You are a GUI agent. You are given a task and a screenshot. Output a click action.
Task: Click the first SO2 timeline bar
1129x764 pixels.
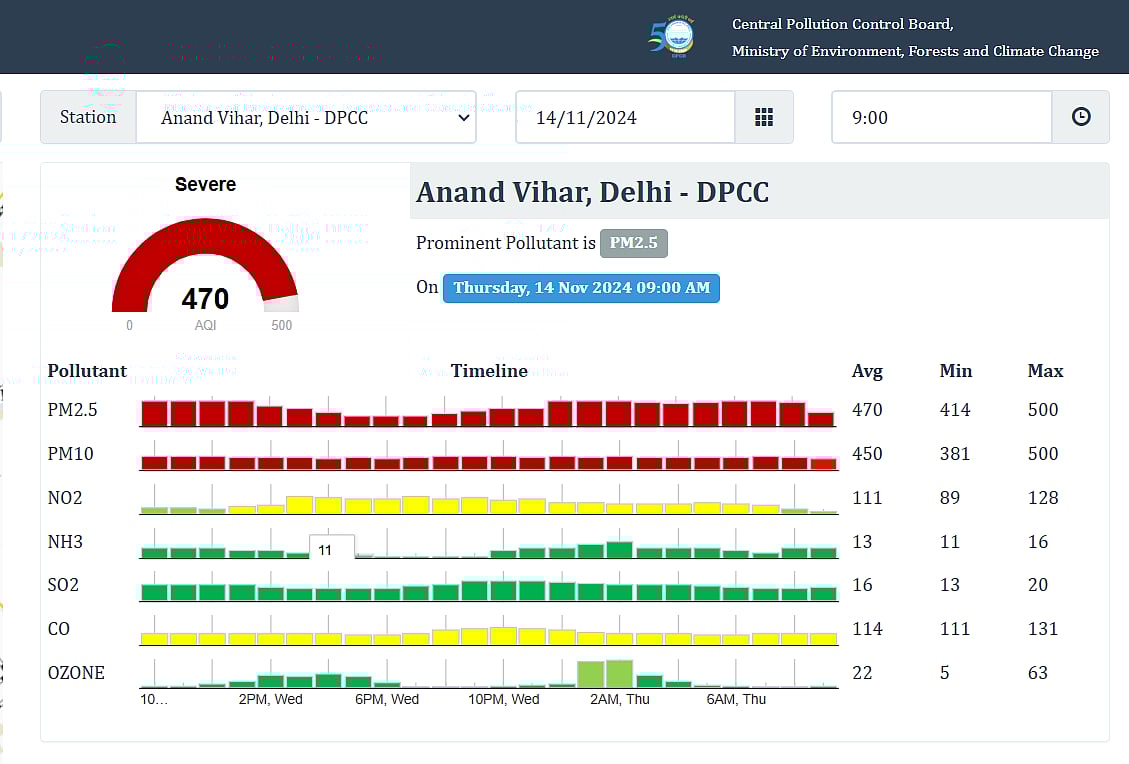point(154,592)
